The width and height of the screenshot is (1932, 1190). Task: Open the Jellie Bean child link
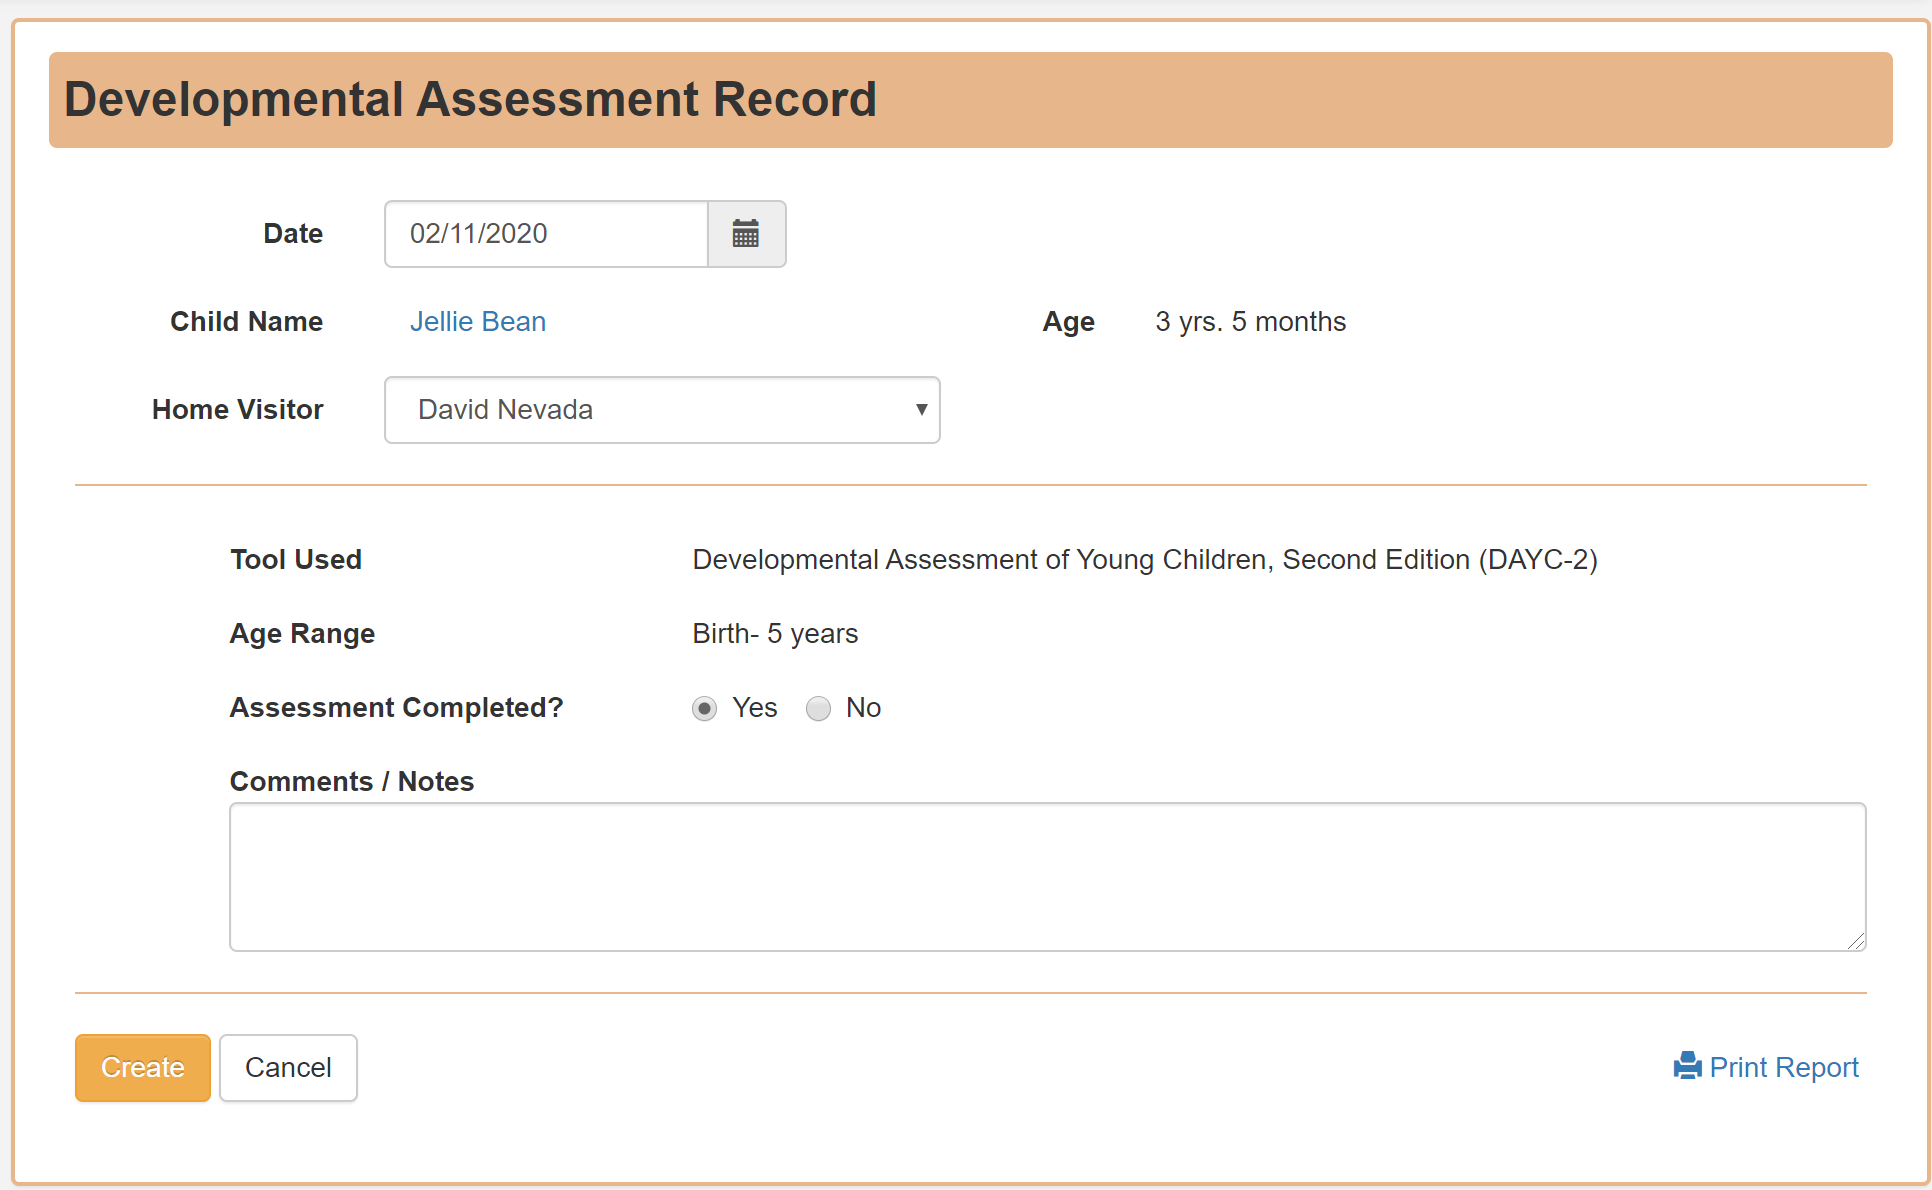point(478,322)
